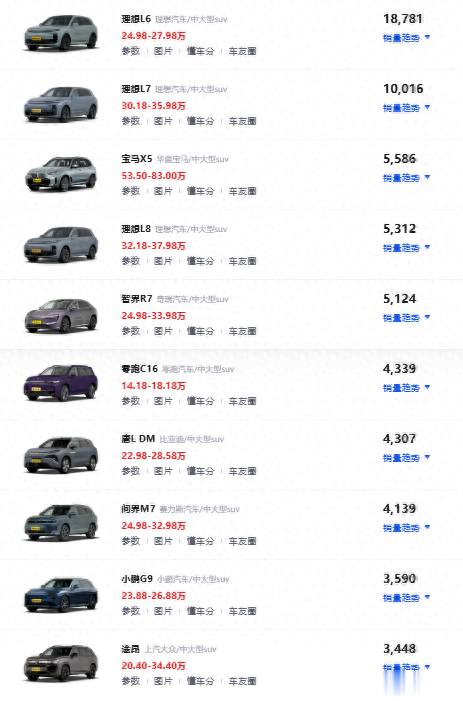
Task: Open the blue 小鹏G9 car image
Action: click(x=61, y=595)
